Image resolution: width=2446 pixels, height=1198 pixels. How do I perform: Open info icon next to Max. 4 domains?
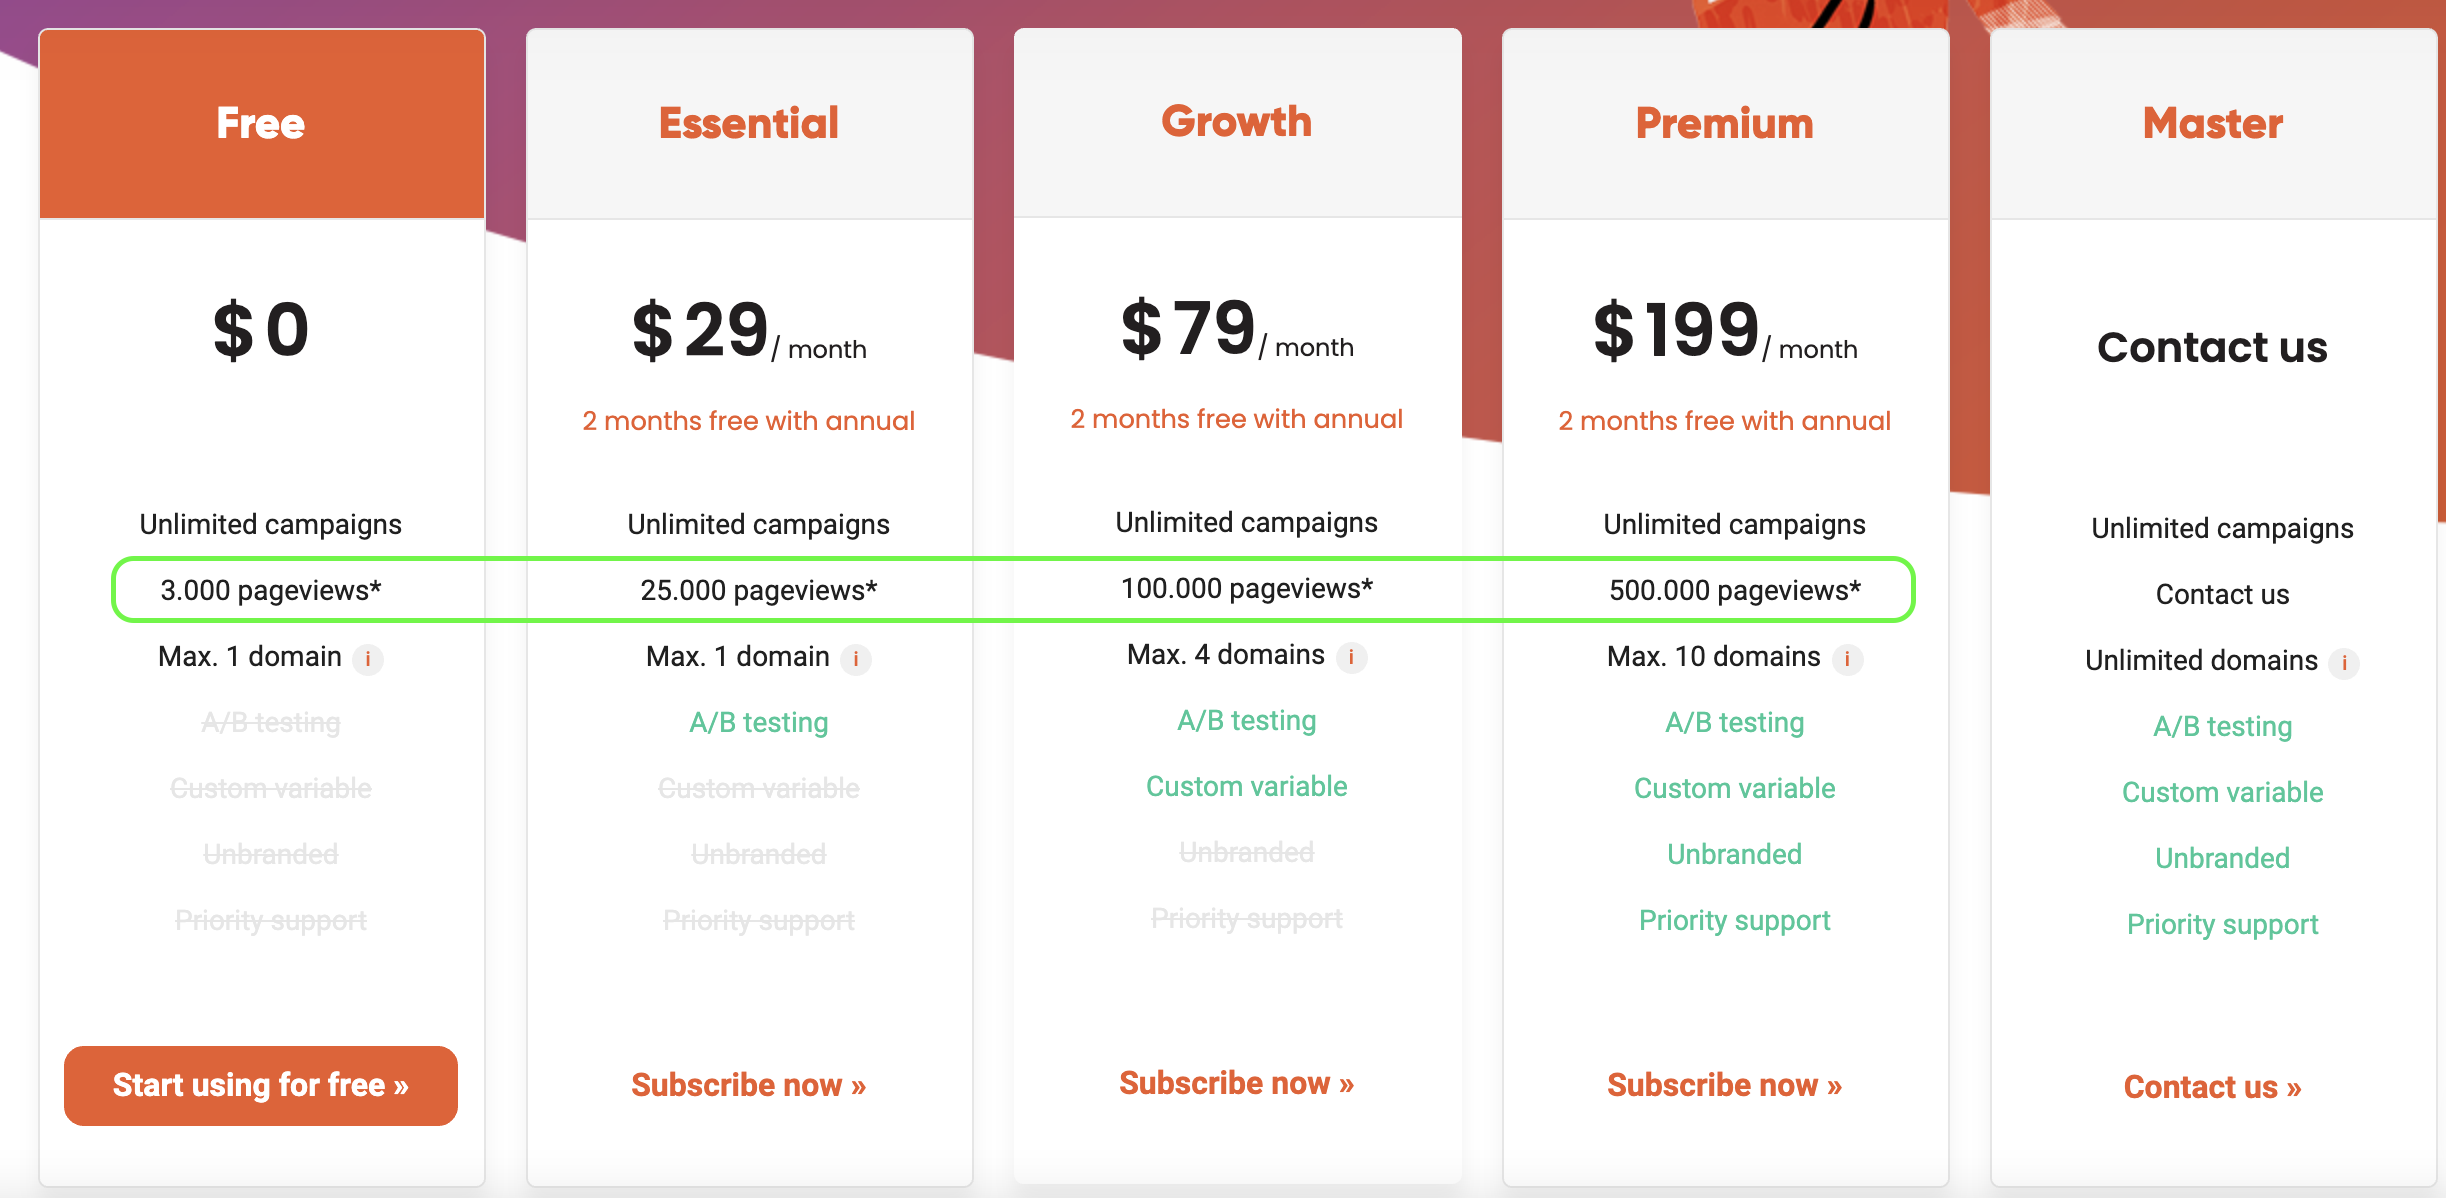(x=1352, y=657)
